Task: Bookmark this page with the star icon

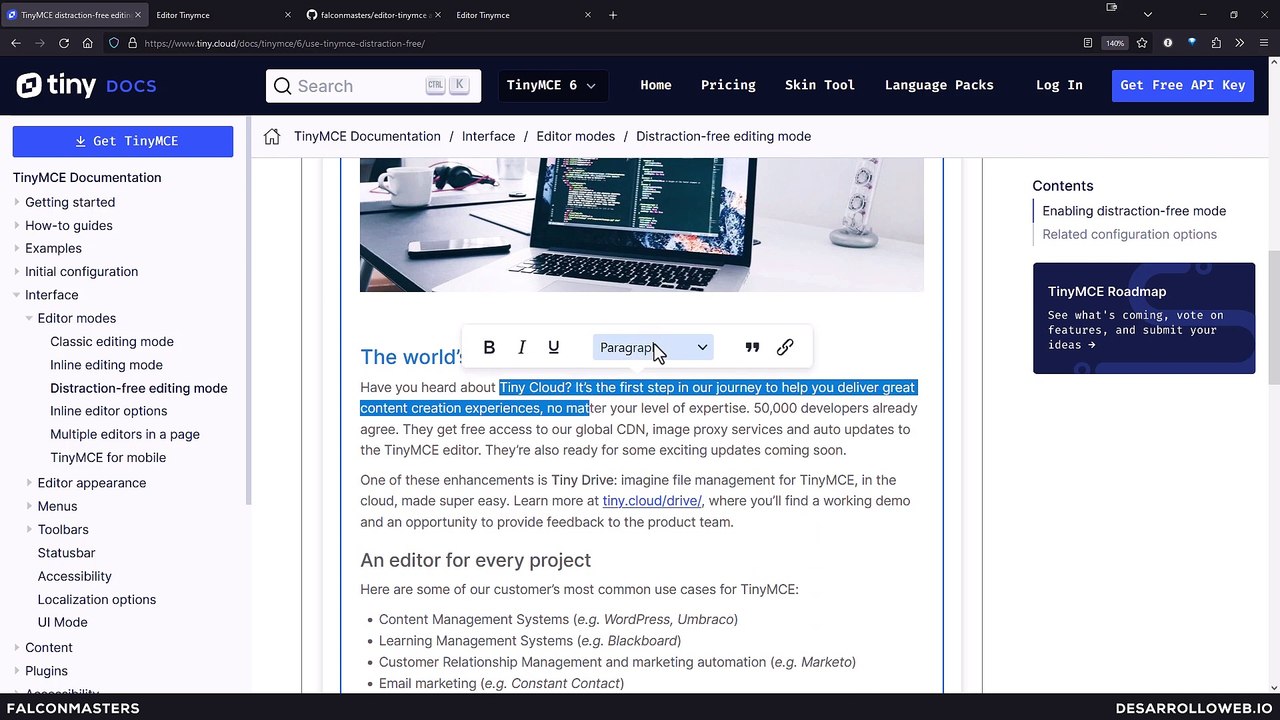Action: 1142,43
